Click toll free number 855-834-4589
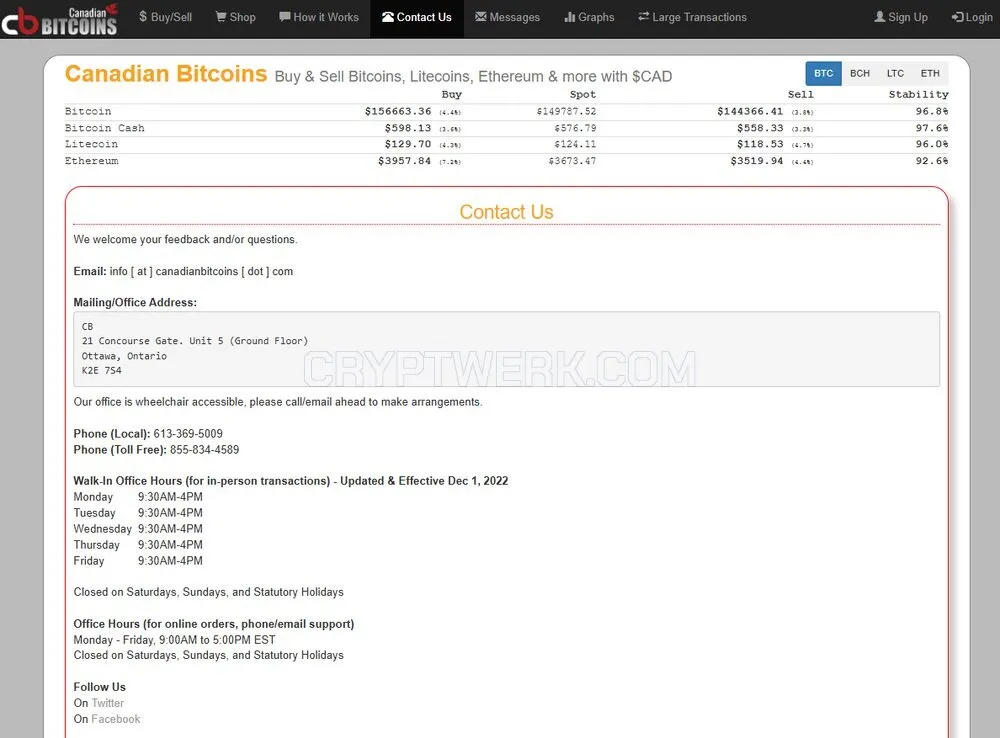This screenshot has width=1000, height=738. click(205, 450)
